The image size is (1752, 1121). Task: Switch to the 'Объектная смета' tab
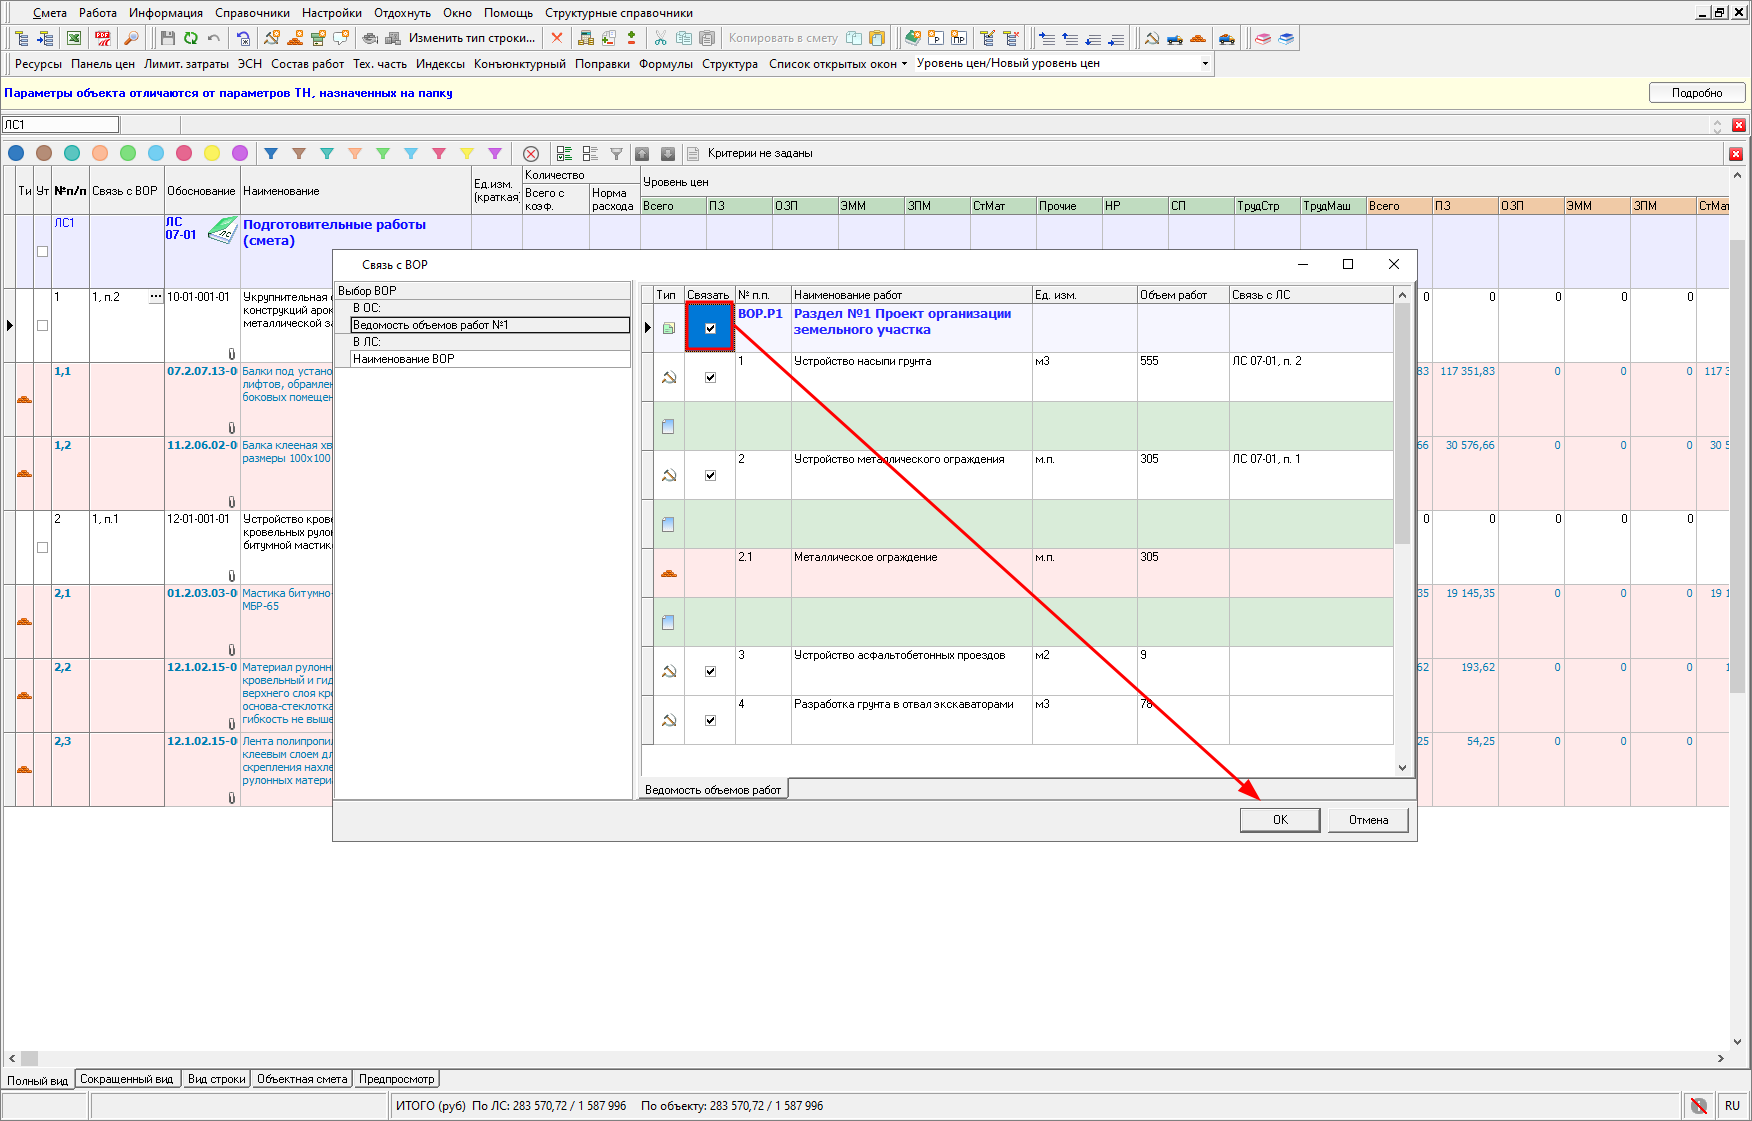click(302, 1079)
